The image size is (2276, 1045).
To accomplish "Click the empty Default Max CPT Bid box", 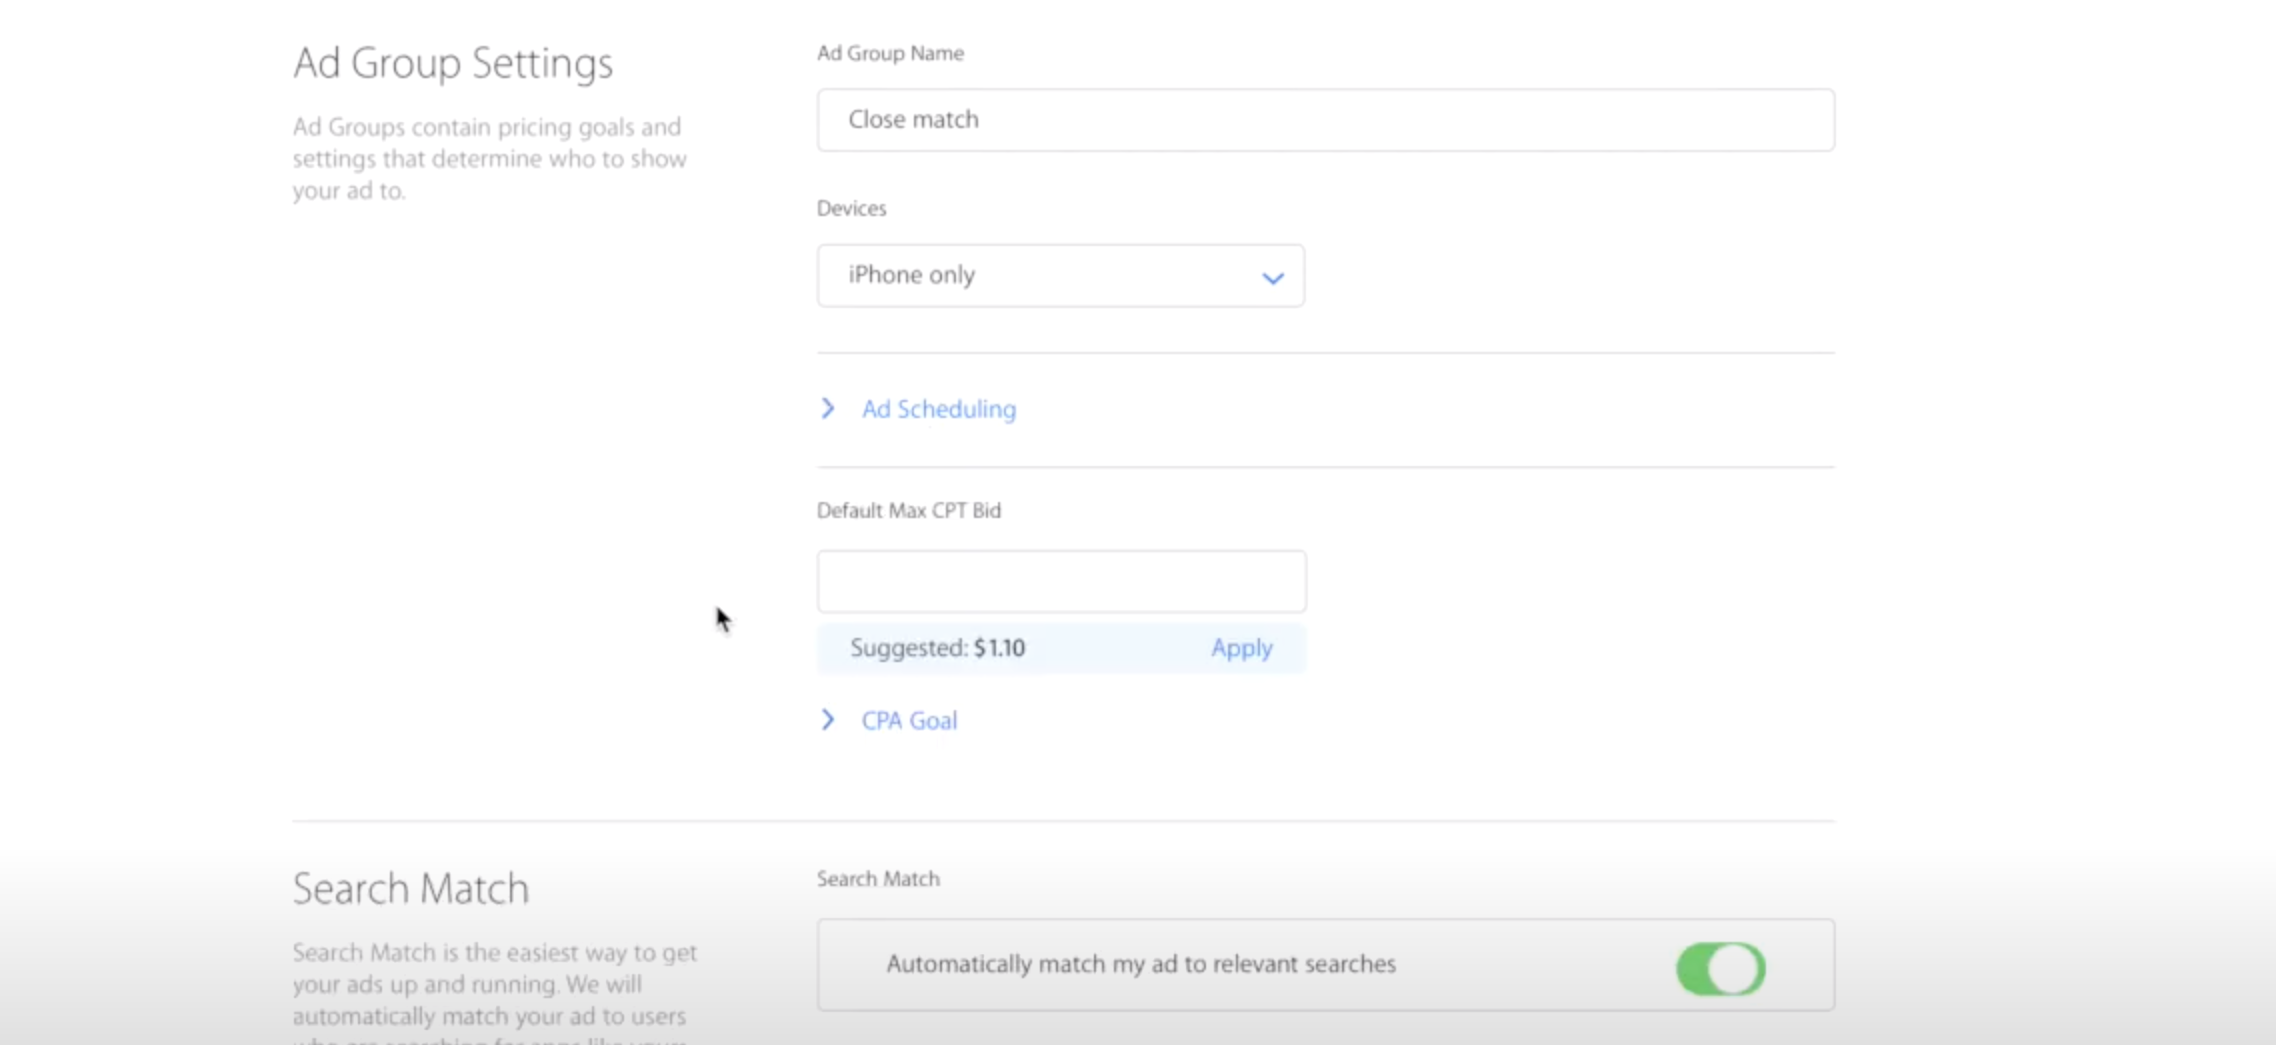I will (x=1060, y=580).
